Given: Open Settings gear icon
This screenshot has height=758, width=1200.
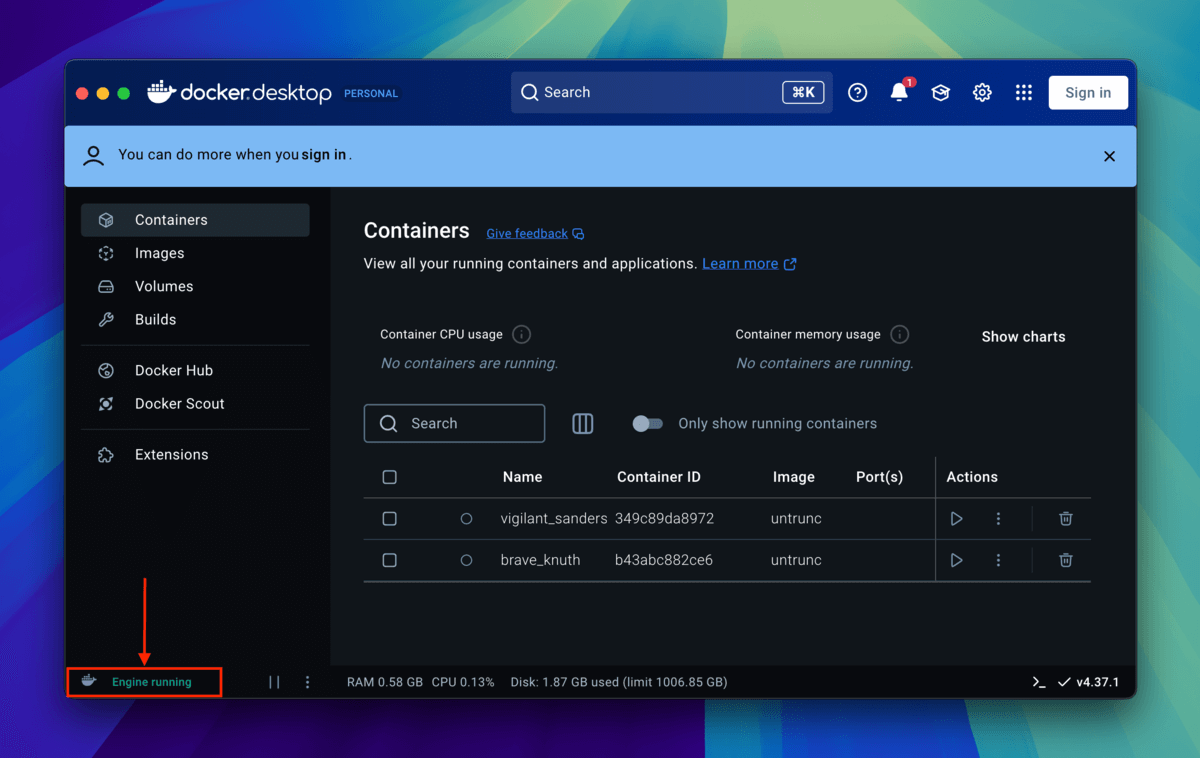Looking at the screenshot, I should tap(982, 92).
